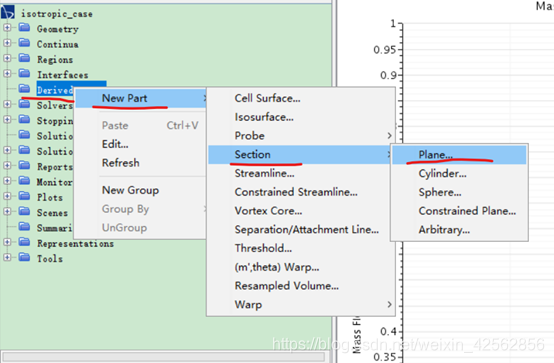
Task: Click the Scenes folder icon
Action: click(24, 211)
